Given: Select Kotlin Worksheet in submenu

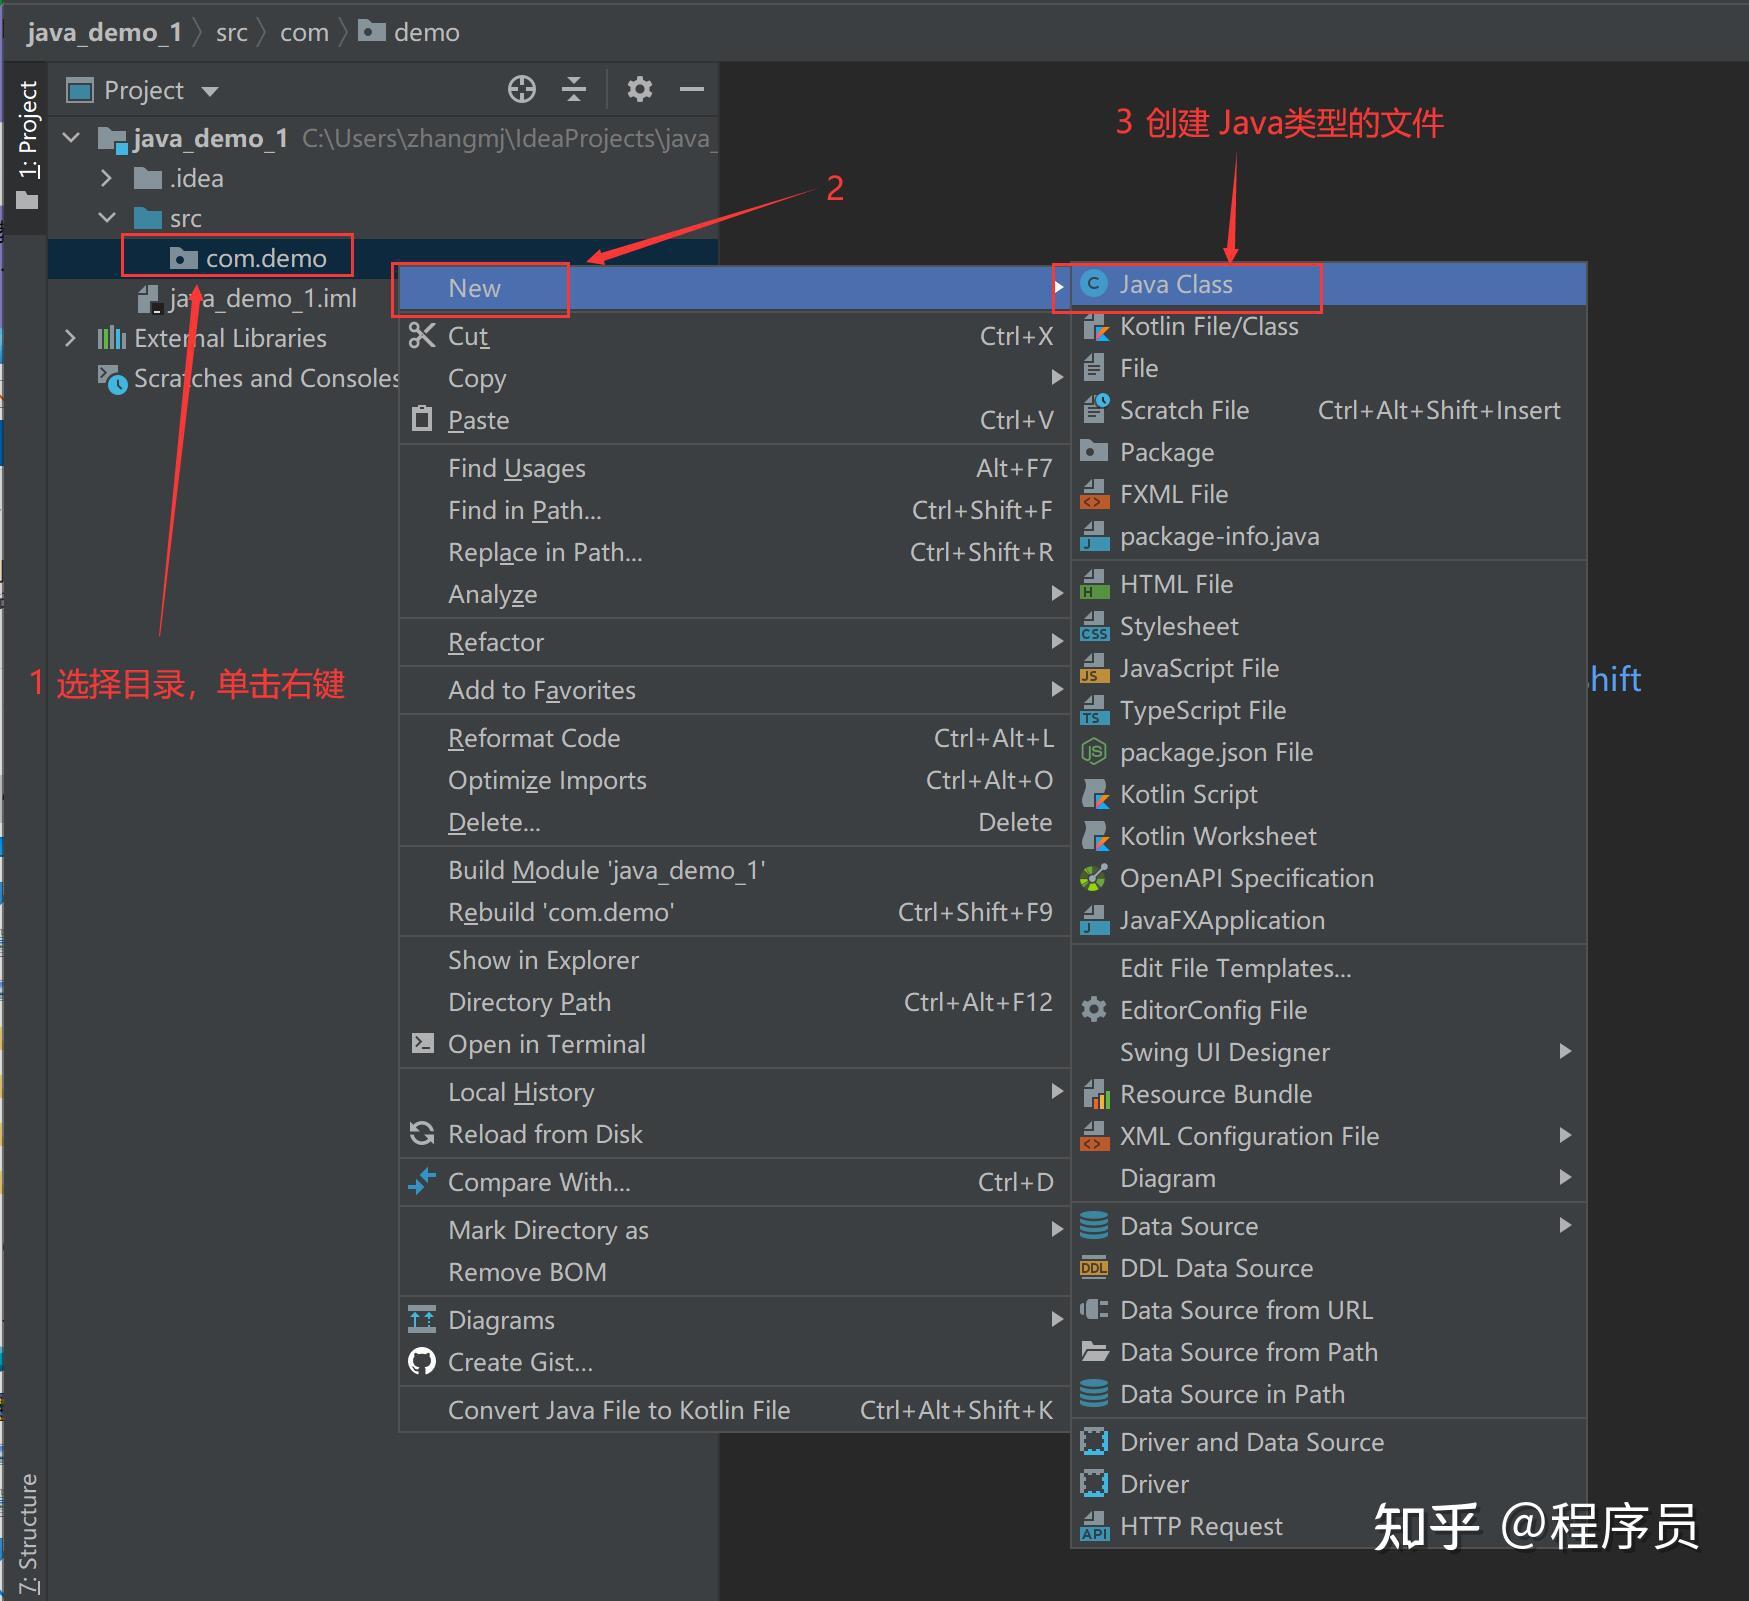Looking at the screenshot, I should (1329, 836).
